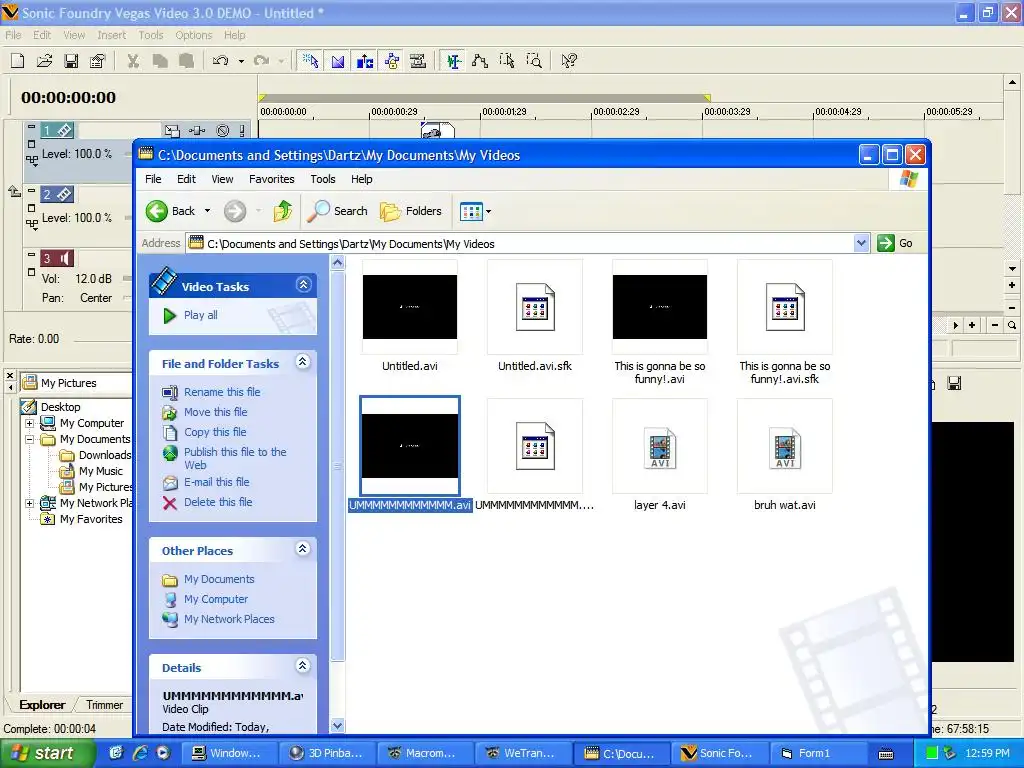Click the Redo arrow in Vegas toolbar
The height and width of the screenshot is (768, 1024).
click(x=261, y=61)
